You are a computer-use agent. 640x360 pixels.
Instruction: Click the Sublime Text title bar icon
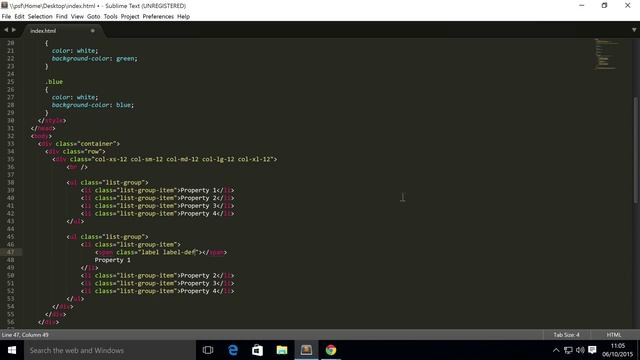point(4,5)
